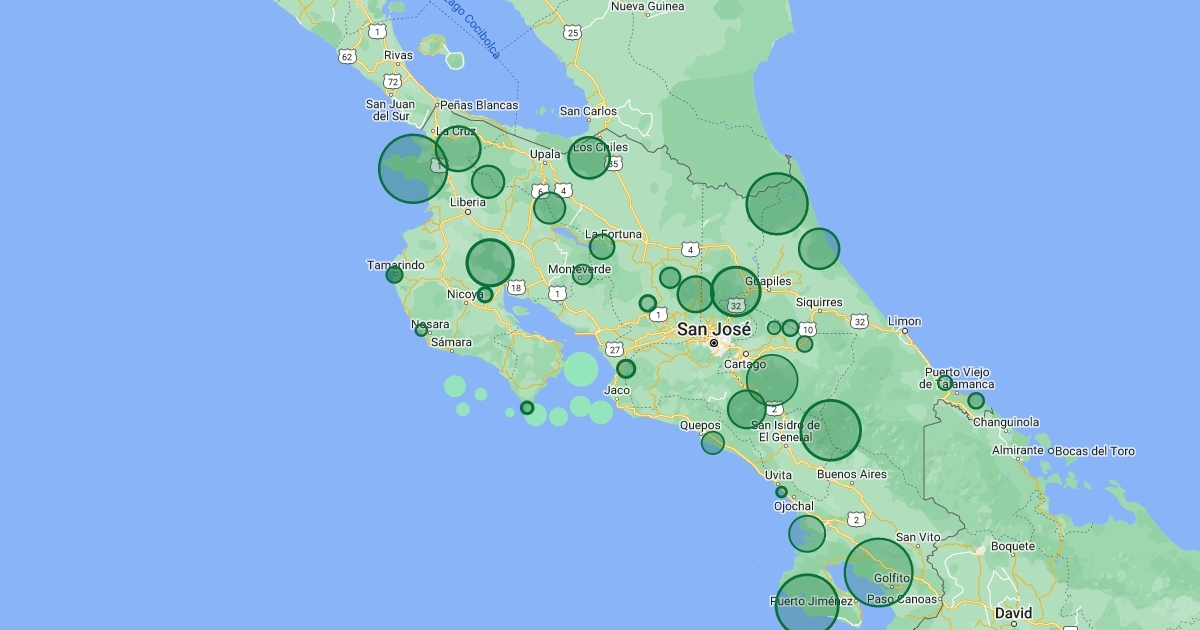This screenshot has height=630, width=1200.
Task: Click the circle covering Monteverde label
Action: click(582, 274)
